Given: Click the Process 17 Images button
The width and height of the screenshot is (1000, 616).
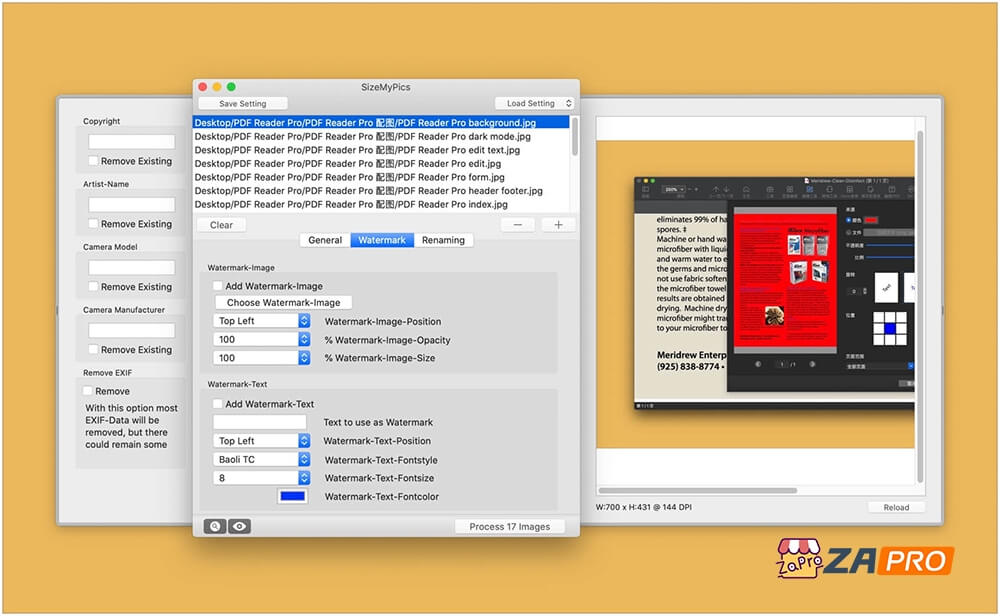Looking at the screenshot, I should coord(509,526).
